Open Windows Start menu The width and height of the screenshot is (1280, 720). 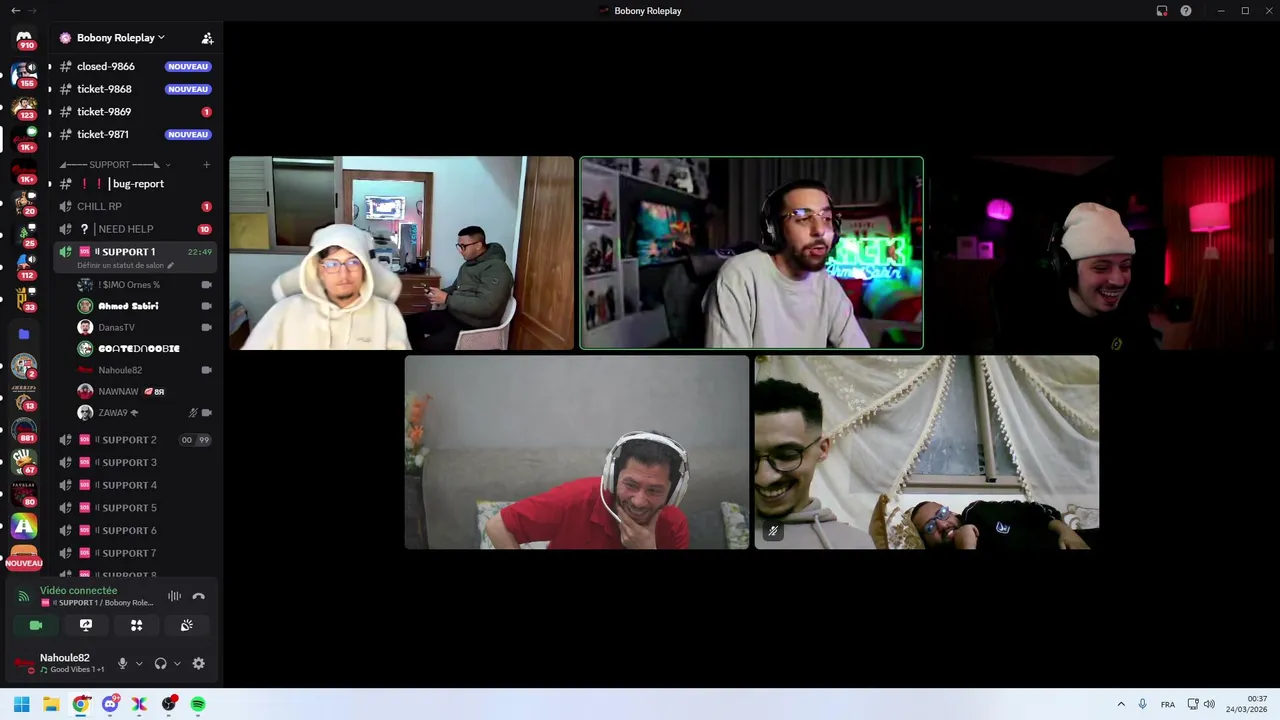click(22, 704)
